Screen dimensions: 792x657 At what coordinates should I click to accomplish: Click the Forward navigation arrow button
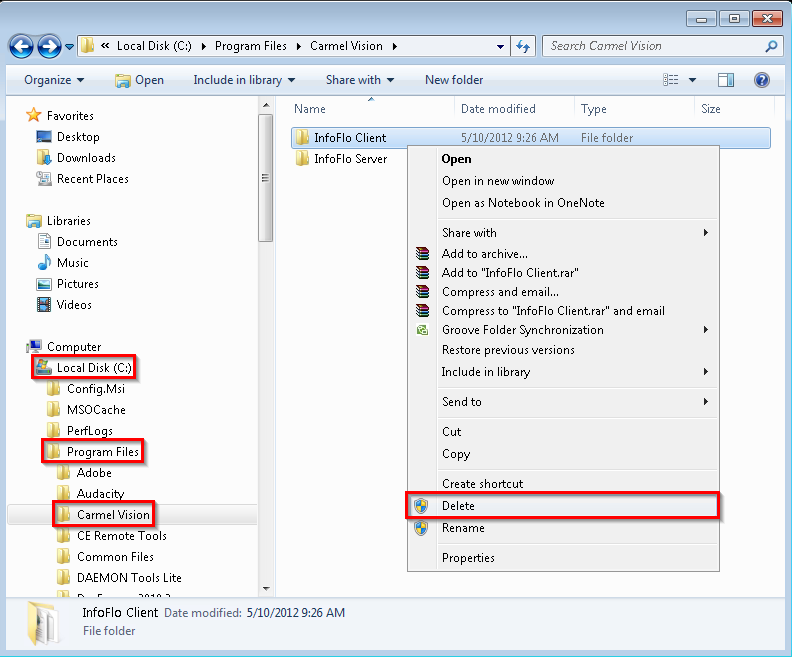pyautogui.click(x=48, y=46)
